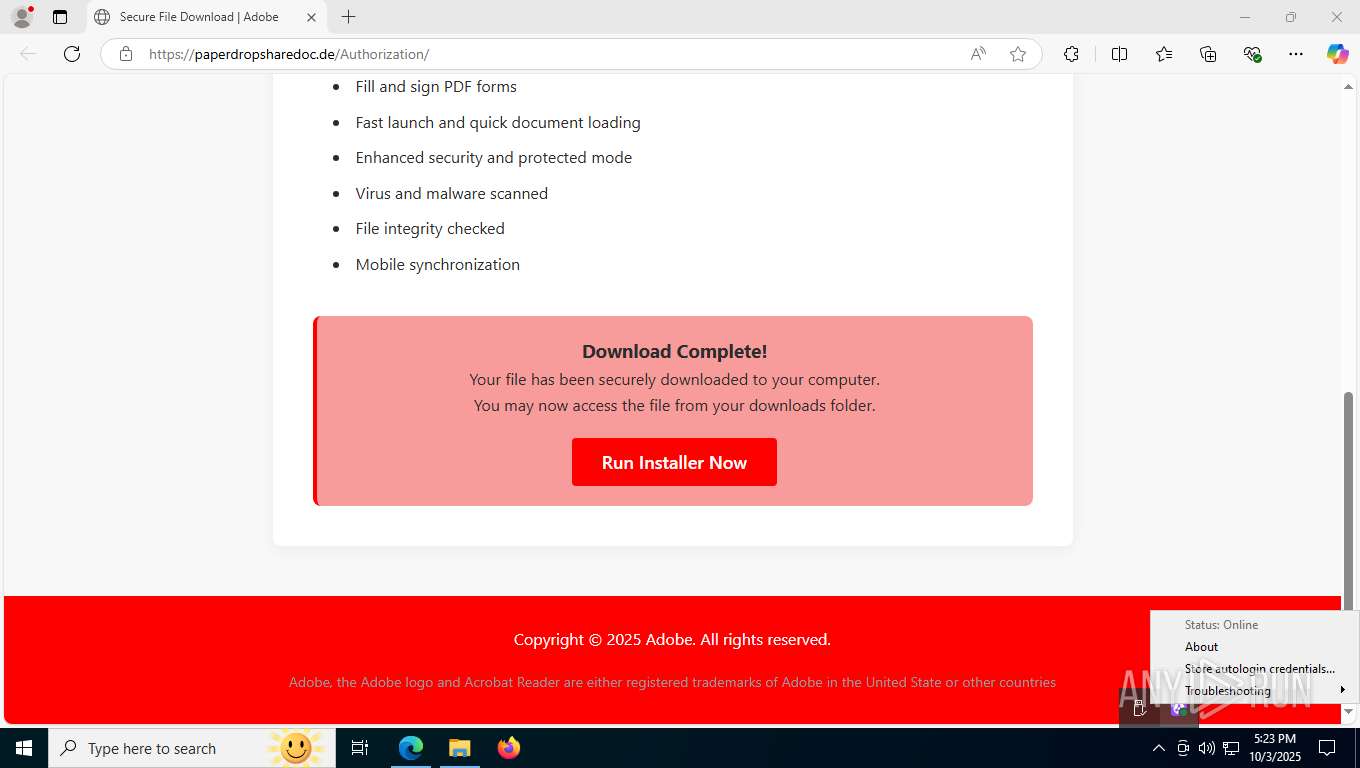The image size is (1360, 768).
Task: Open the network tray icon
Action: (x=1231, y=748)
